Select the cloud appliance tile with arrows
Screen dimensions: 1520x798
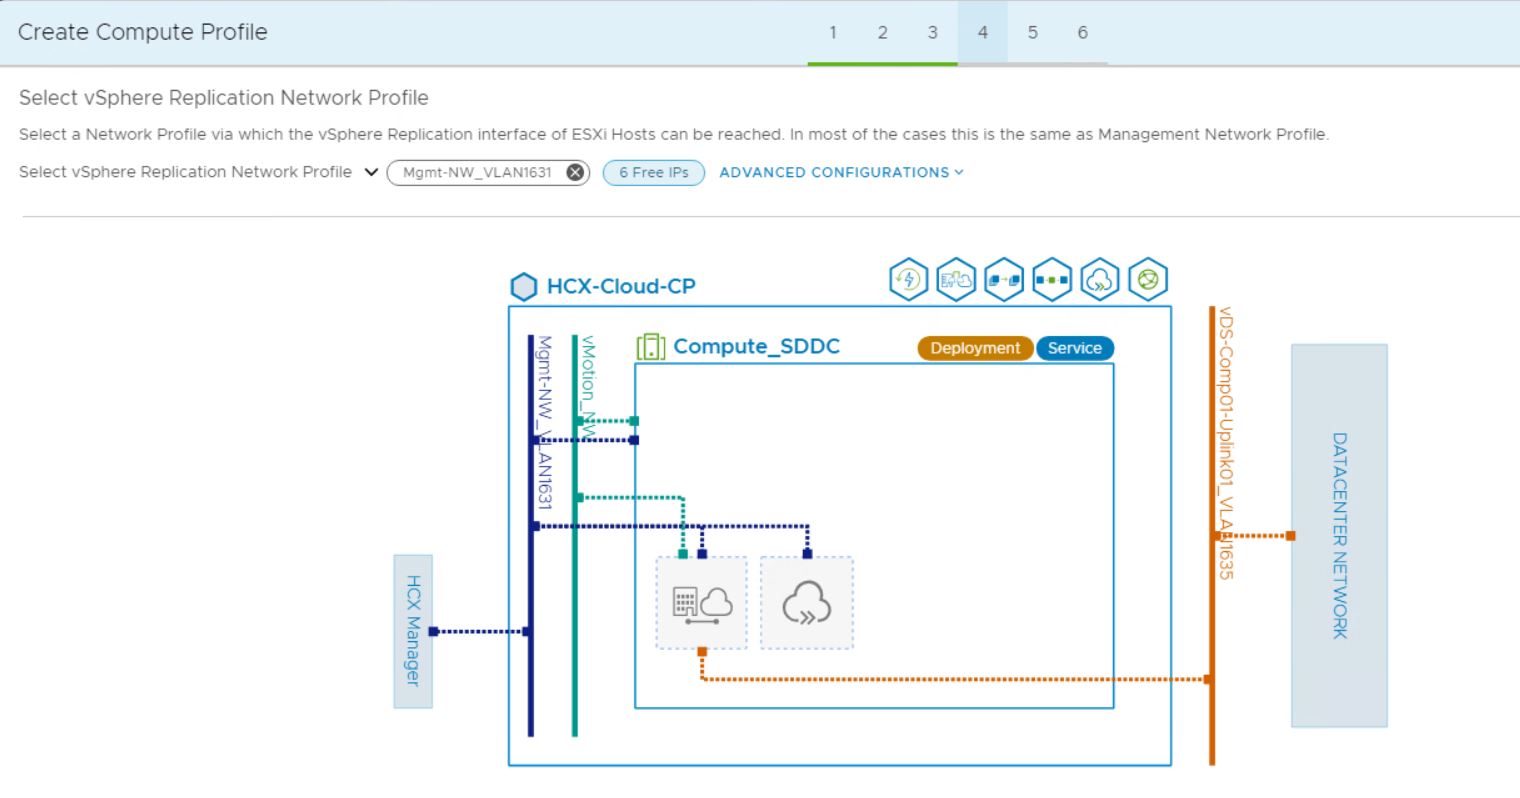[x=806, y=603]
